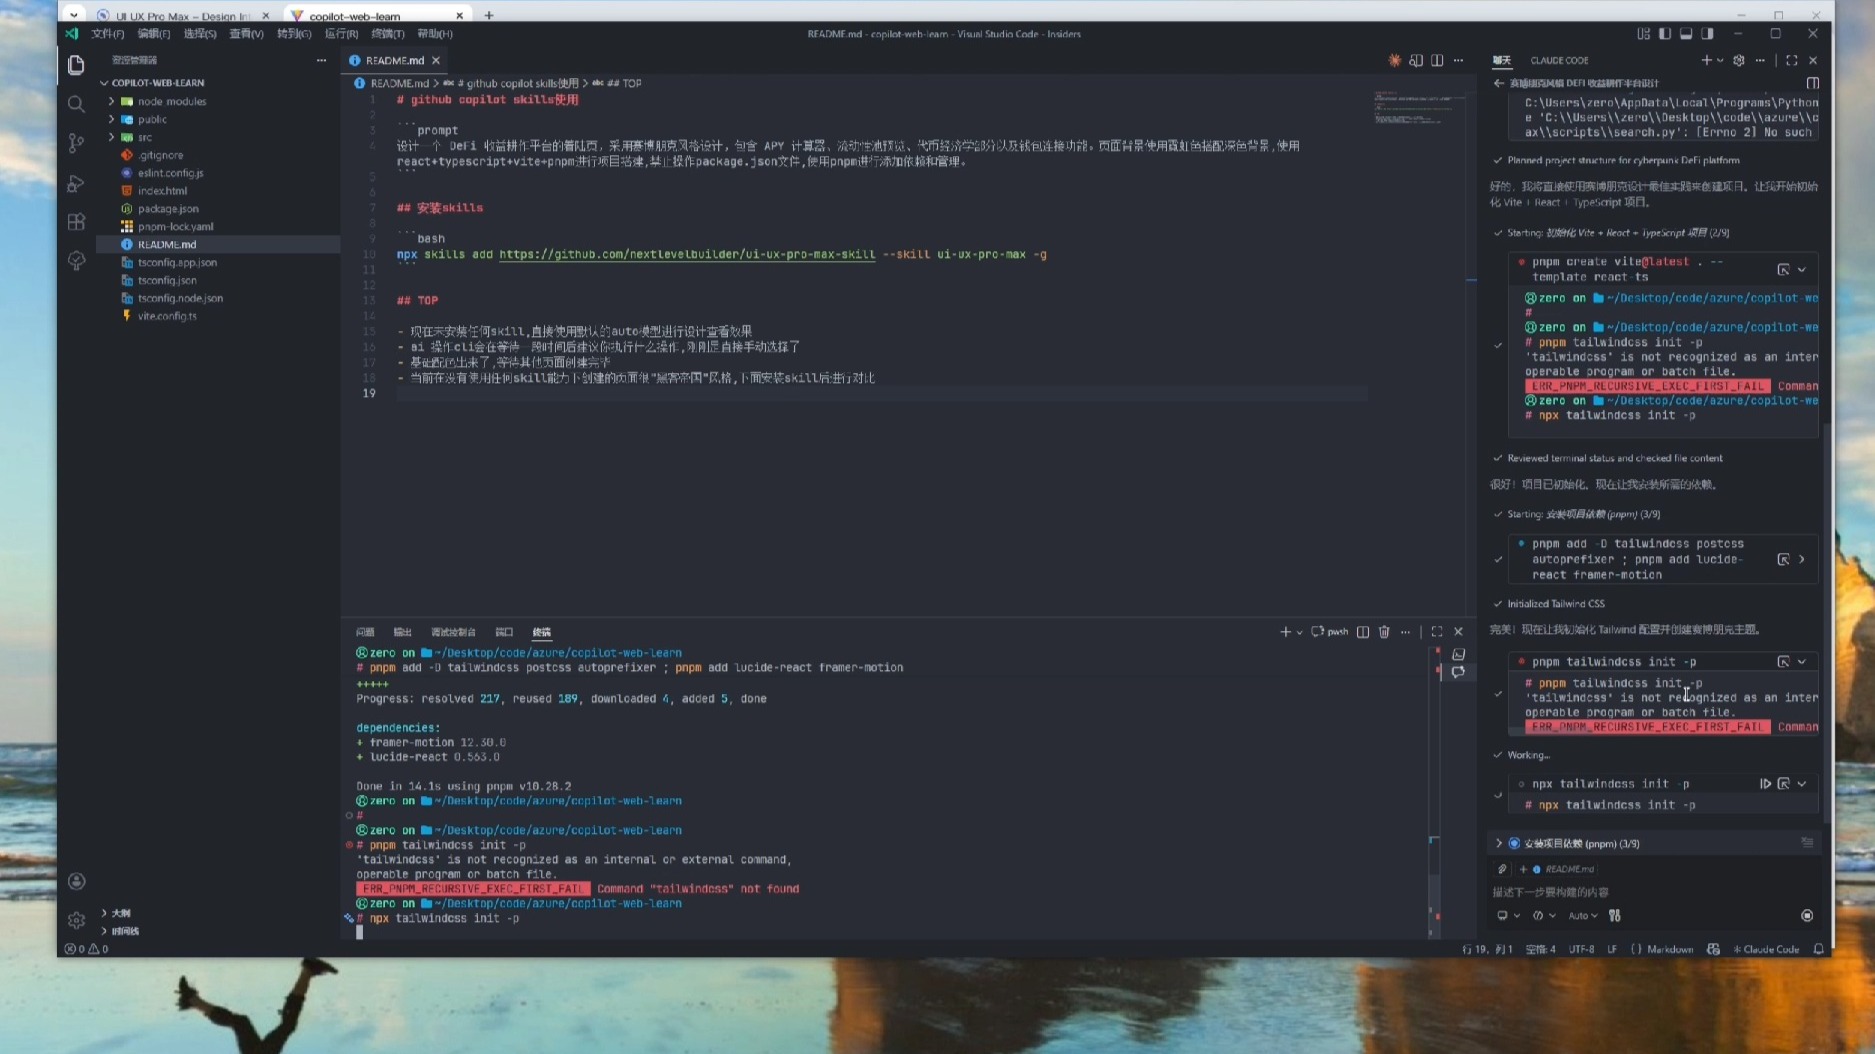Click the LF line ending indicator
The width and height of the screenshot is (1875, 1054).
[x=1612, y=949]
